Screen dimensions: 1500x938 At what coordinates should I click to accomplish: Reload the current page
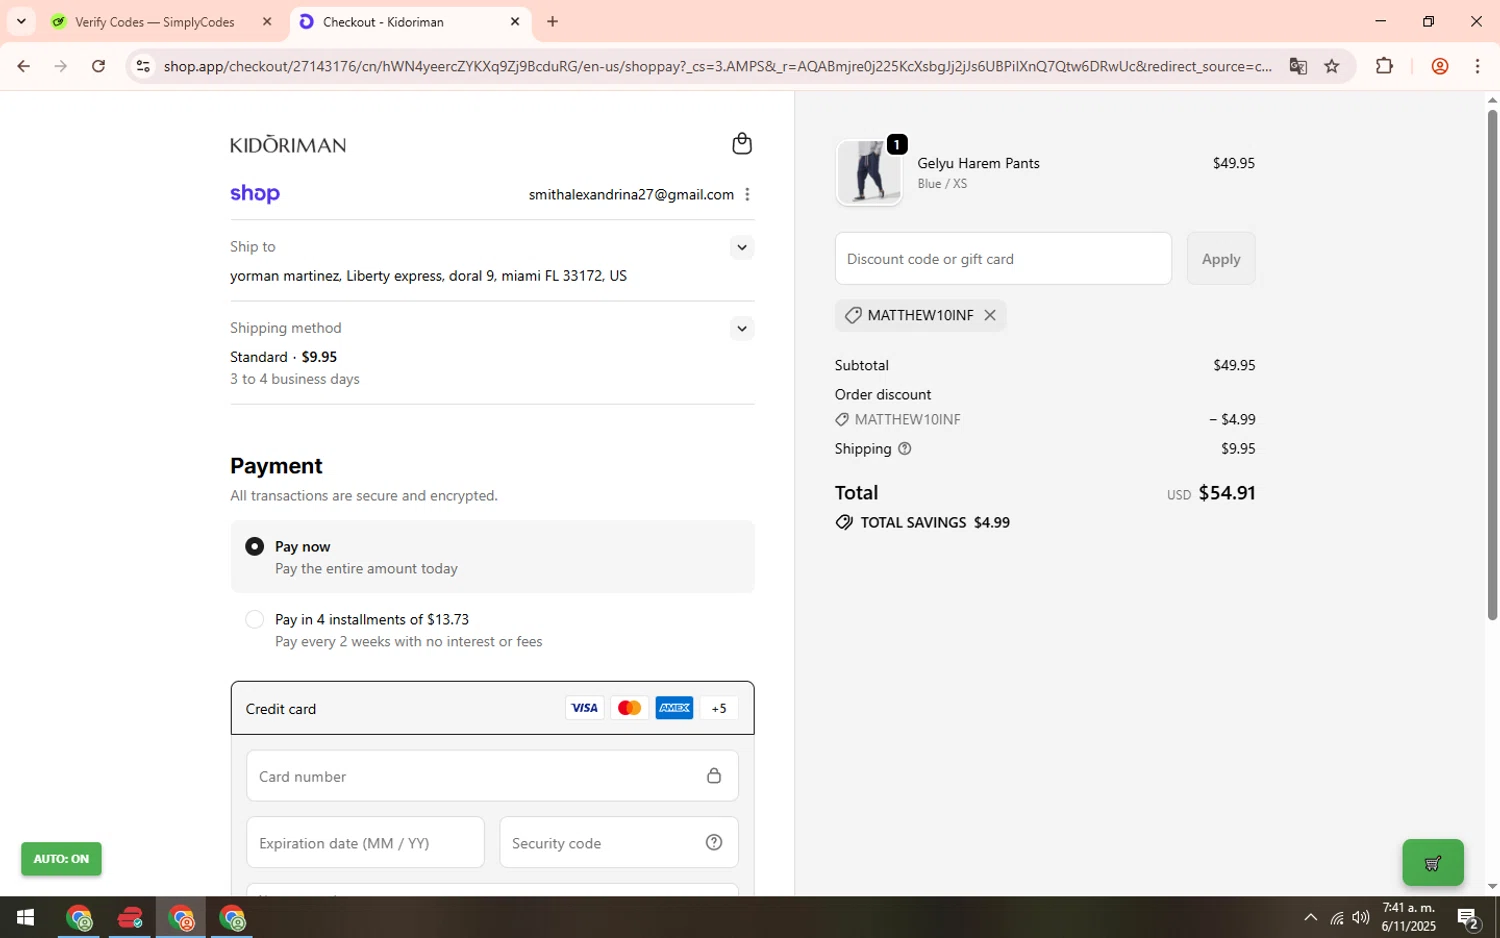pyautogui.click(x=98, y=66)
